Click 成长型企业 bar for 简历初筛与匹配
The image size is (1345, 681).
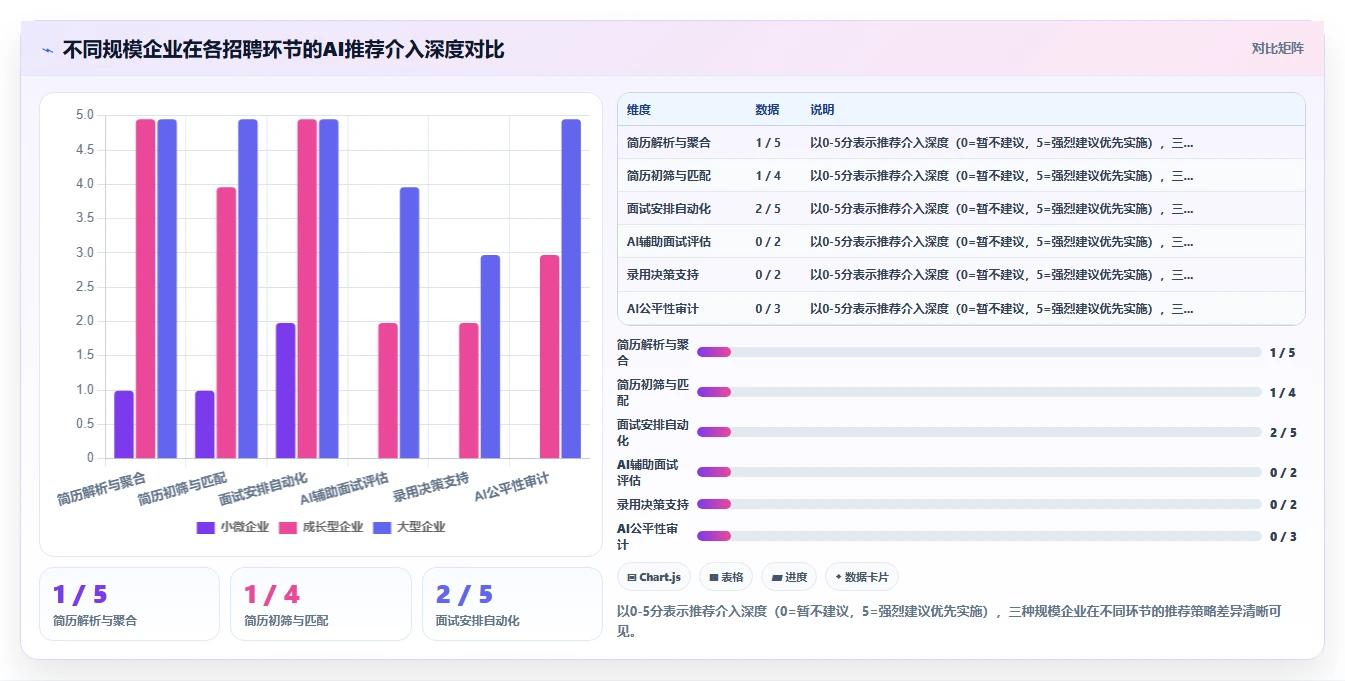(x=227, y=323)
